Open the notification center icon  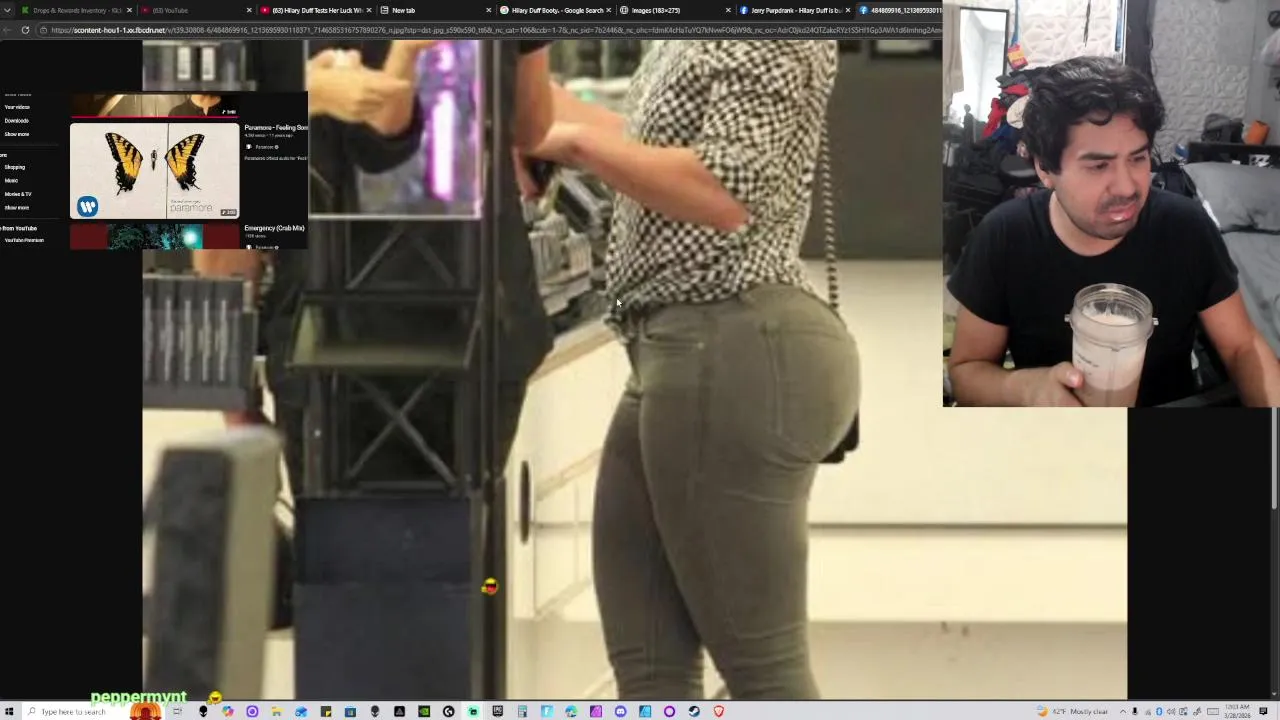1263,711
